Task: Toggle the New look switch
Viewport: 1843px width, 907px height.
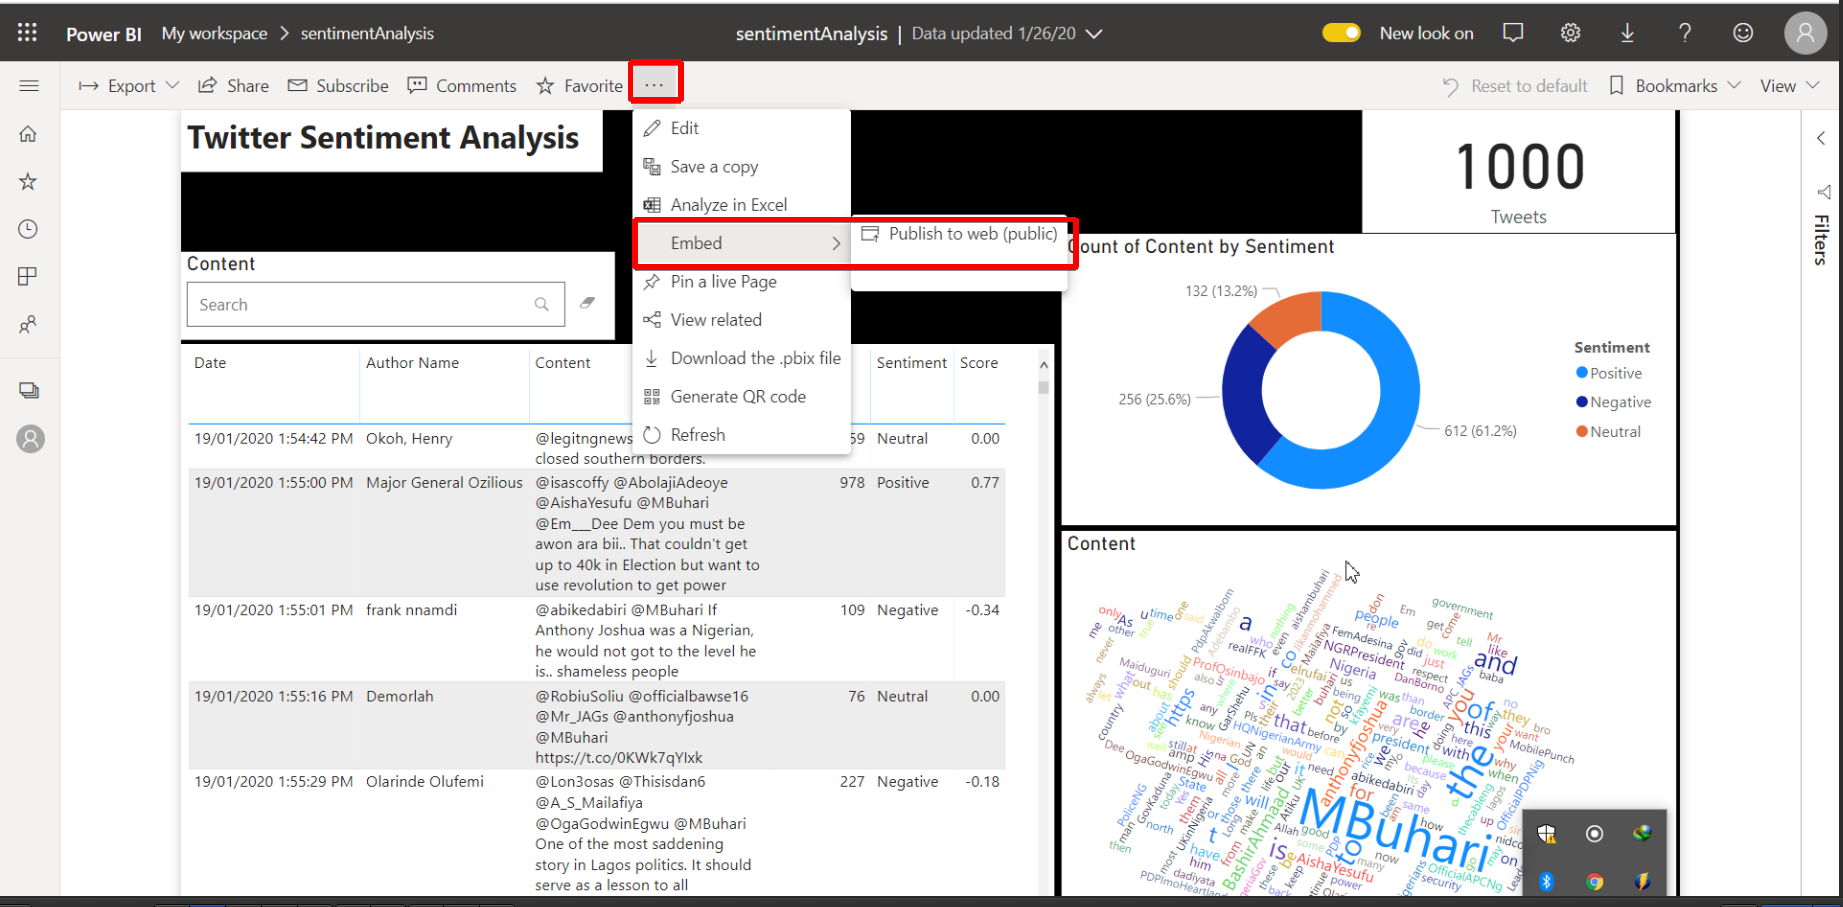Action: 1341,32
